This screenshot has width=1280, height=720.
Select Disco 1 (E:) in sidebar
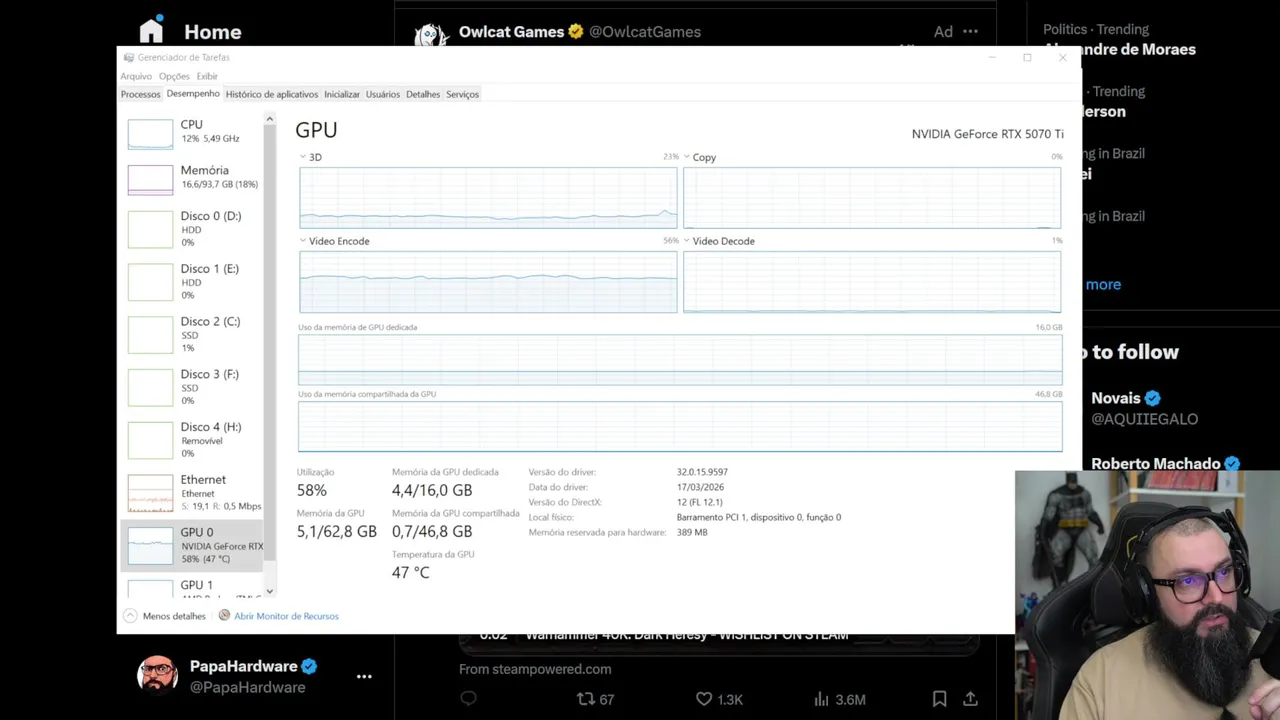193,281
